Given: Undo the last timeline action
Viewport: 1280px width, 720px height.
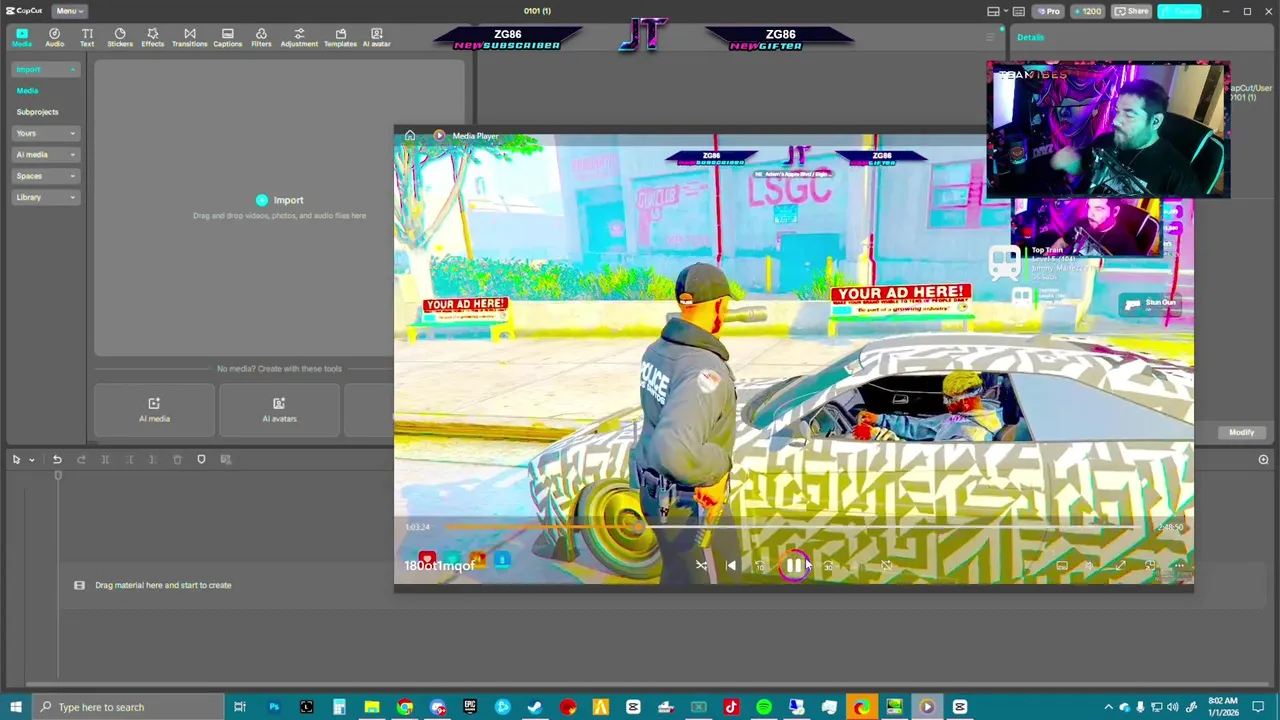Looking at the screenshot, I should point(57,459).
